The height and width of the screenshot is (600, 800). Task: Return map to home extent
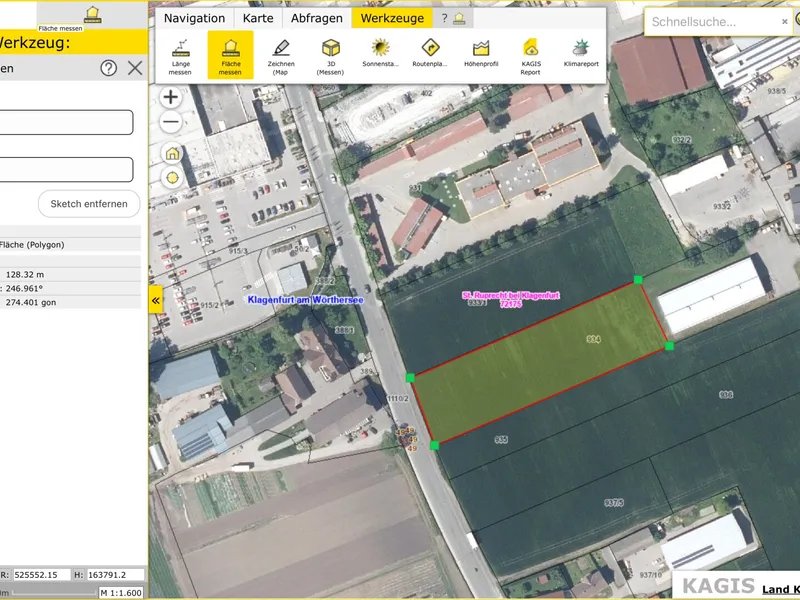(172, 153)
